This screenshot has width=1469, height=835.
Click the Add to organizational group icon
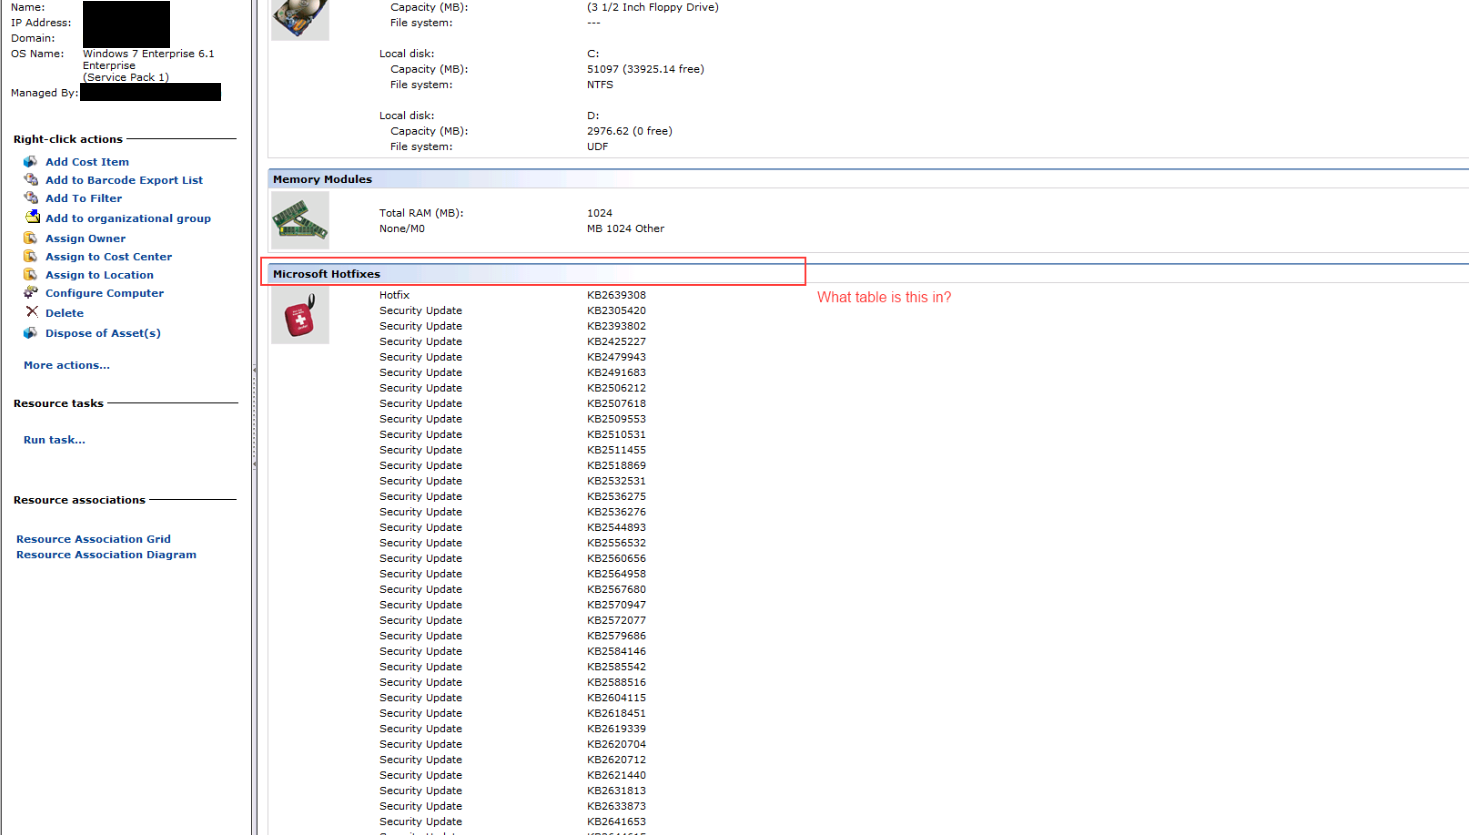32,217
